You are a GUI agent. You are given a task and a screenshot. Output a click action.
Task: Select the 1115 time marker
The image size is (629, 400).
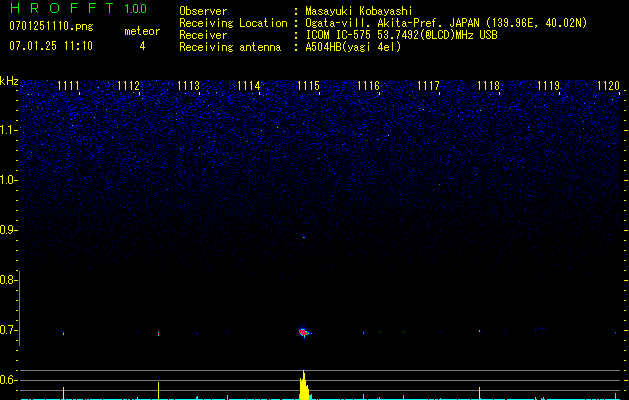[309, 87]
